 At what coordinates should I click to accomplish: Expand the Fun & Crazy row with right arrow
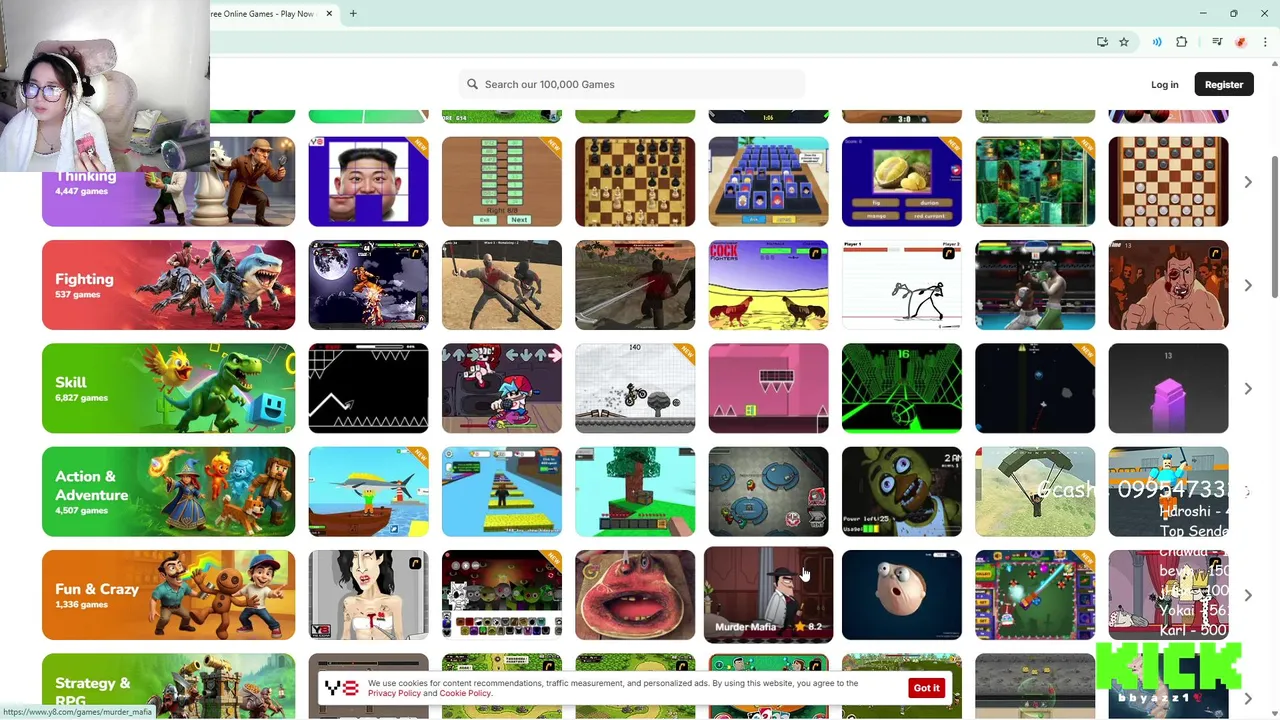pos(1247,595)
